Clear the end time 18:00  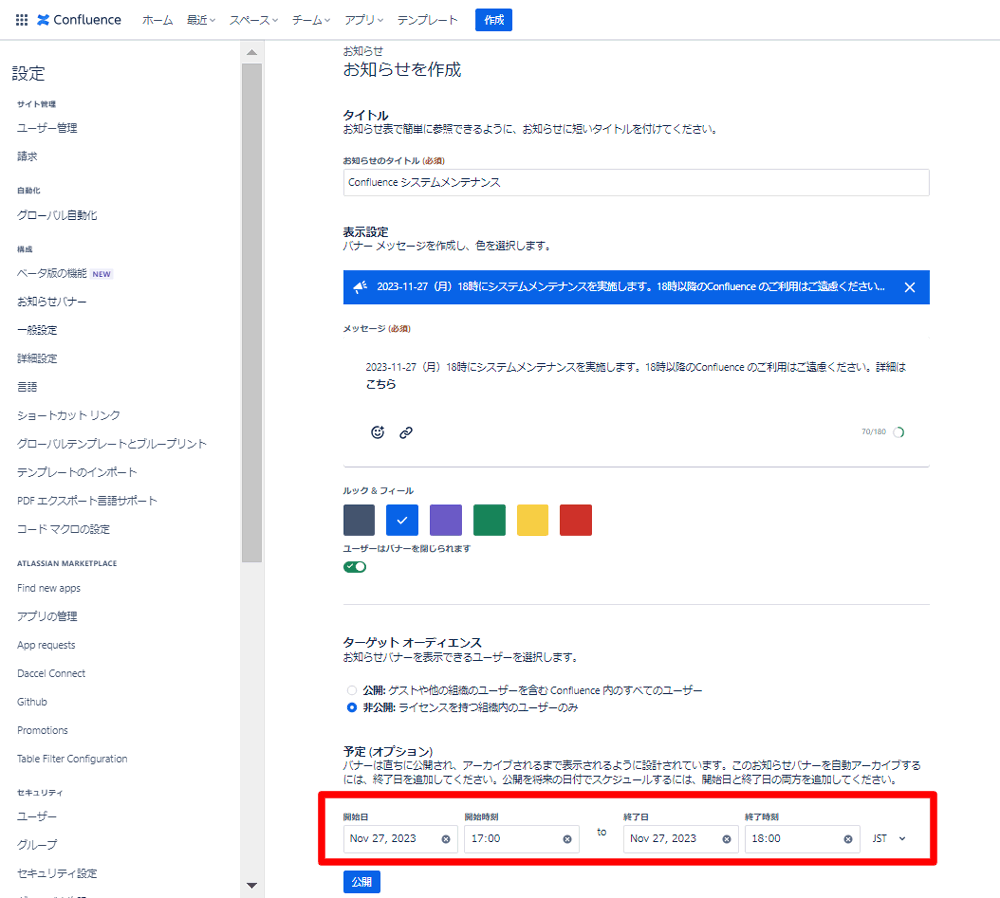coord(848,839)
